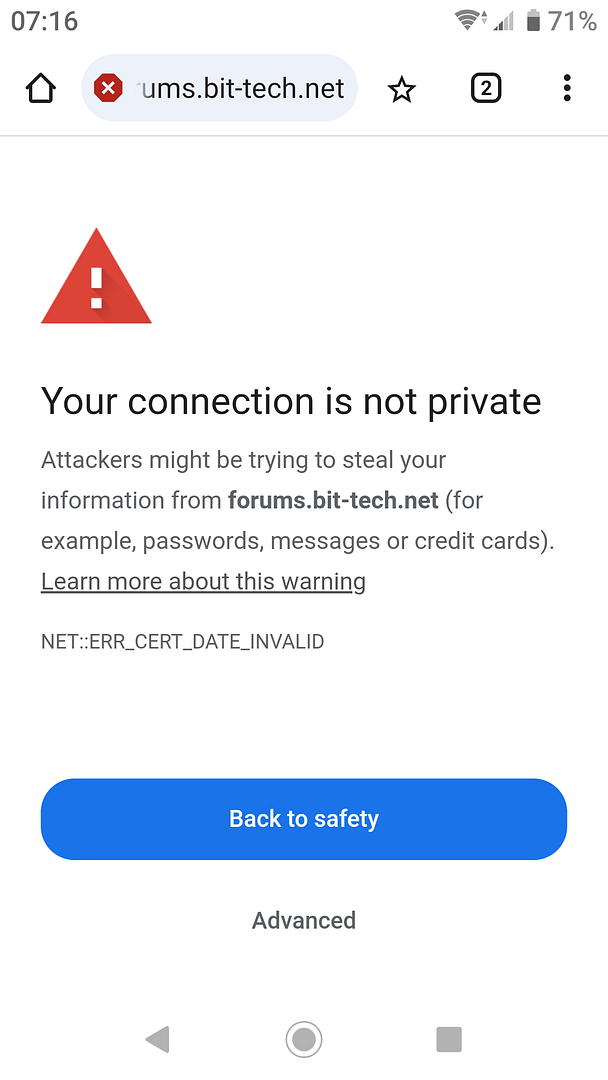
Task: Click the red warning triangle icon
Action: coord(96,276)
